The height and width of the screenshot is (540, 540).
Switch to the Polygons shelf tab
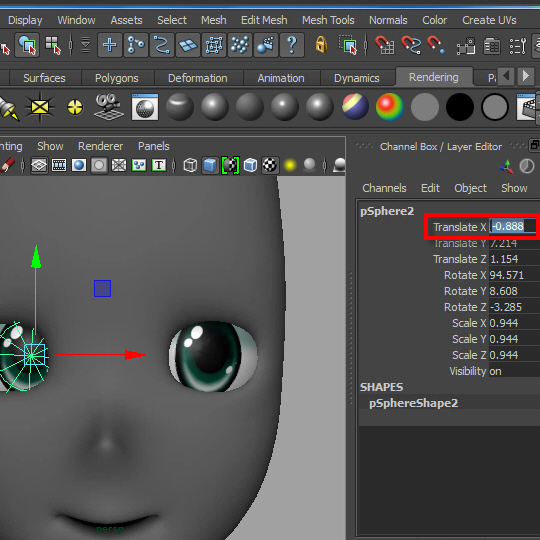pos(116,78)
